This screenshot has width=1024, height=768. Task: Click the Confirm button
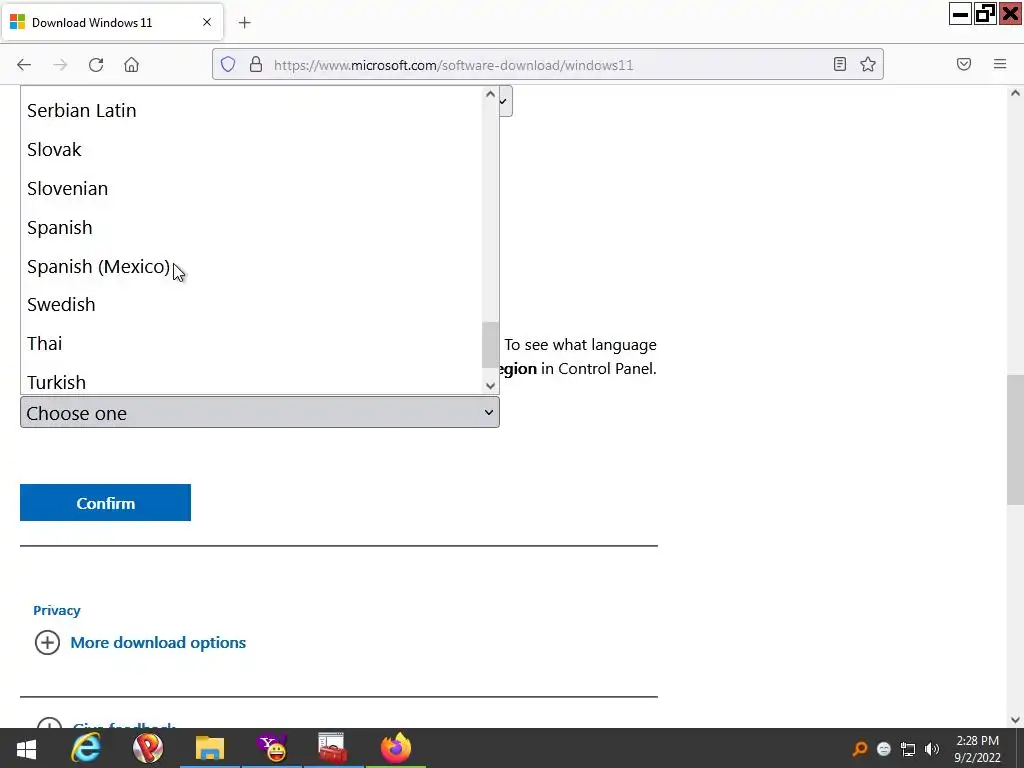(105, 503)
